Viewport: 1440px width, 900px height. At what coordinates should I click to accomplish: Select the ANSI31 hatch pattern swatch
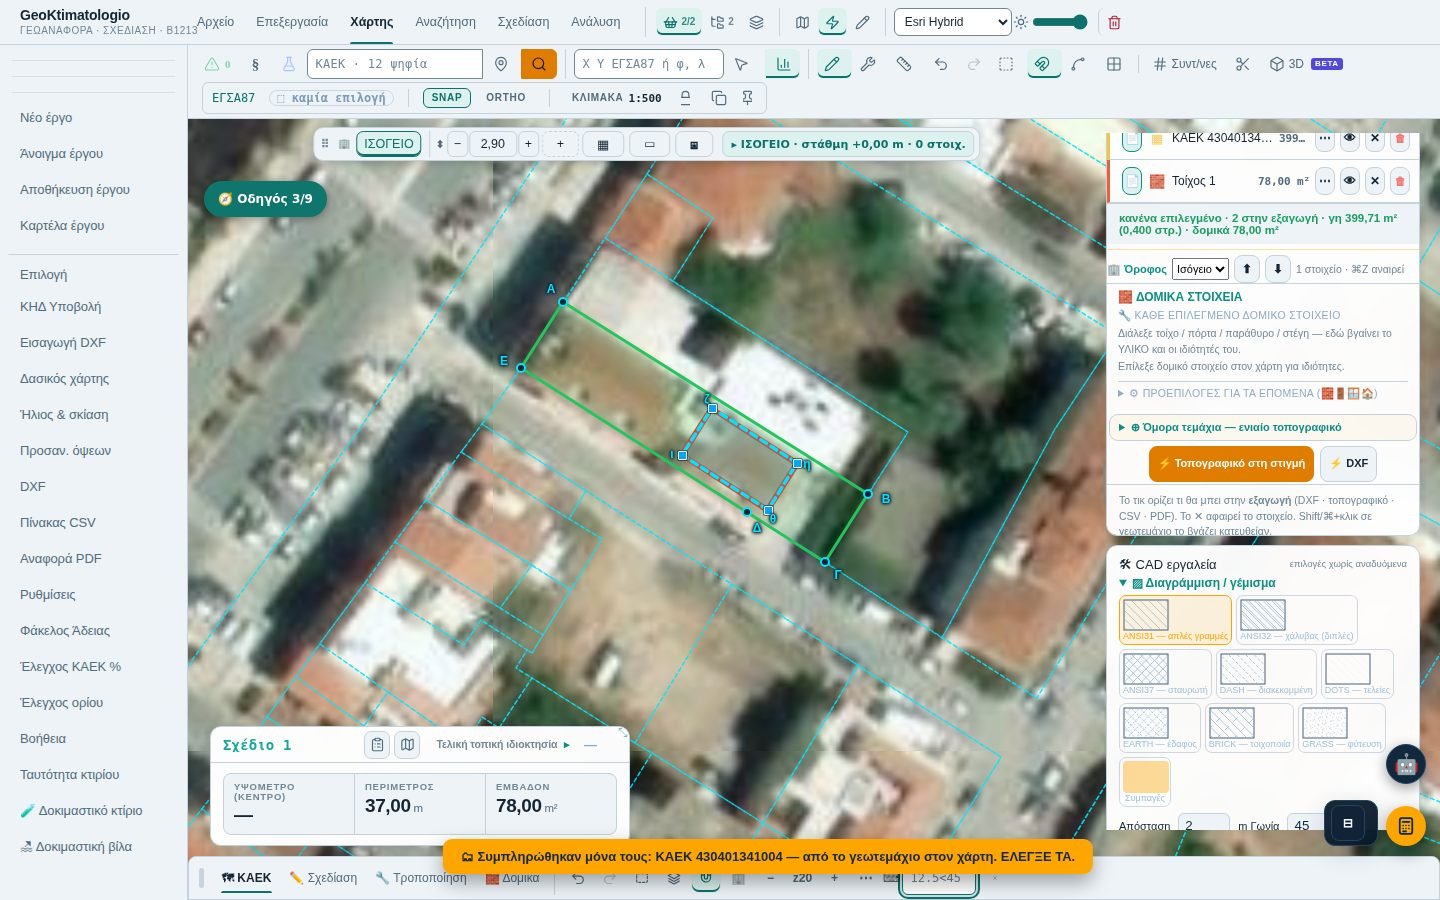1175,620
